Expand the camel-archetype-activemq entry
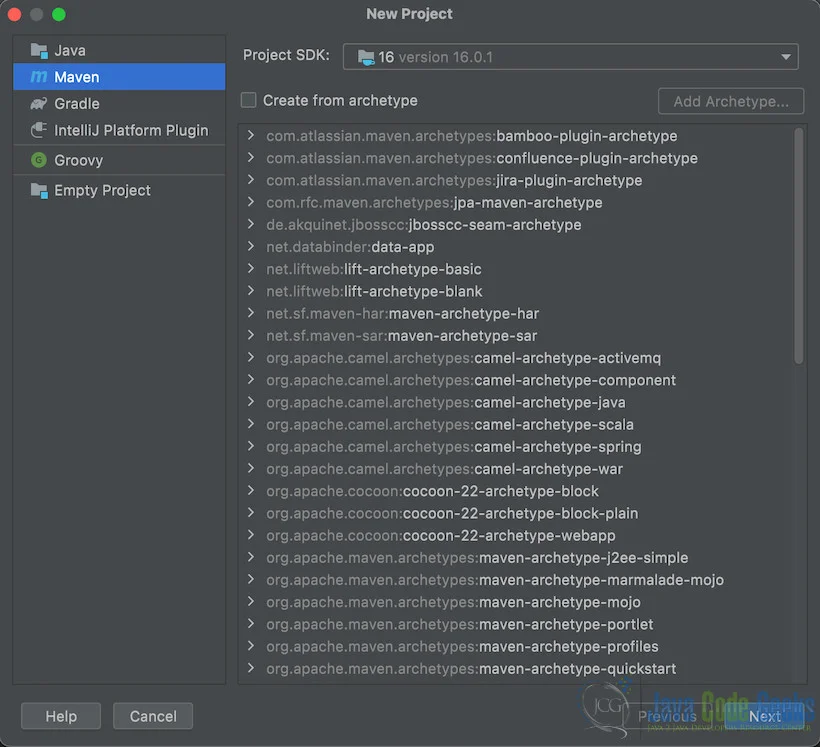This screenshot has width=820, height=747. click(251, 357)
